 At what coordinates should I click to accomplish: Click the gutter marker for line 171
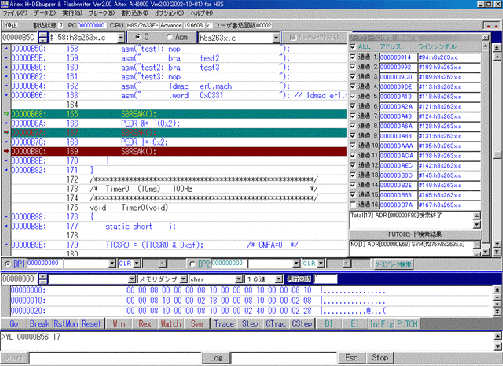(x=6, y=170)
